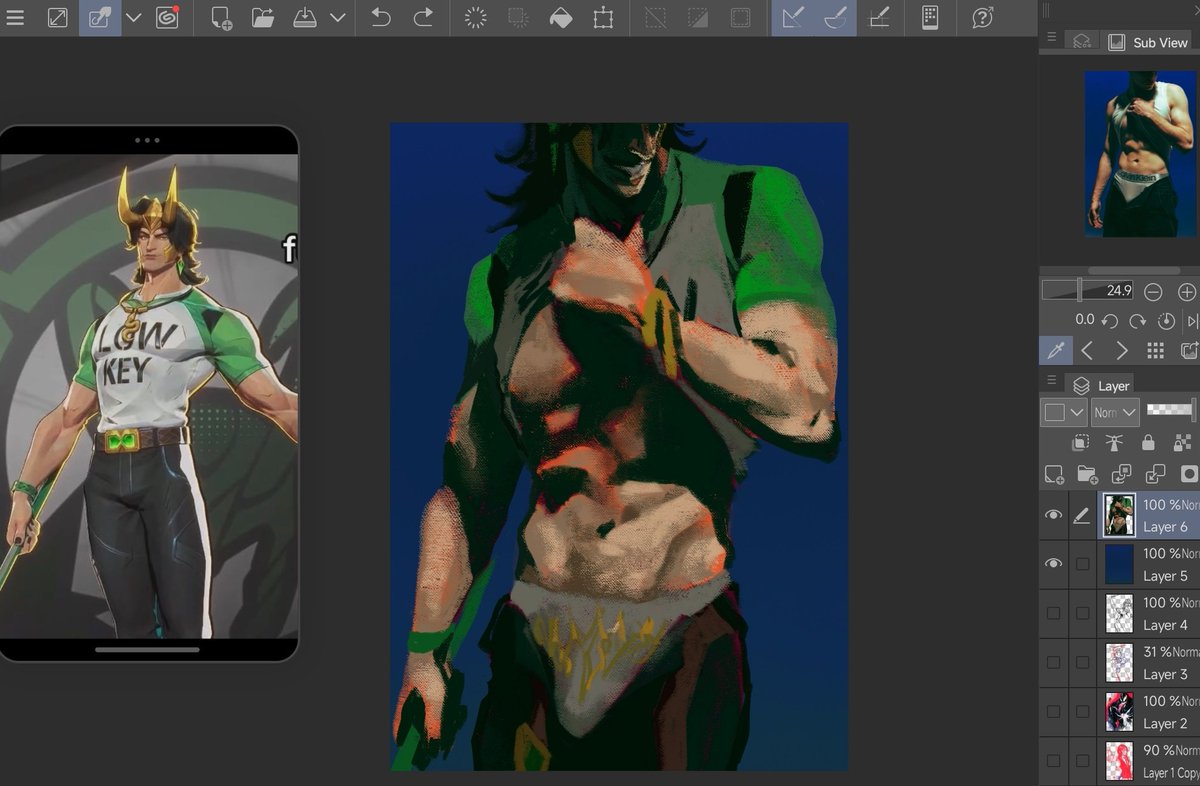The height and width of the screenshot is (786, 1200).
Task: Save the file with the save icon
Action: pyautogui.click(x=306, y=17)
